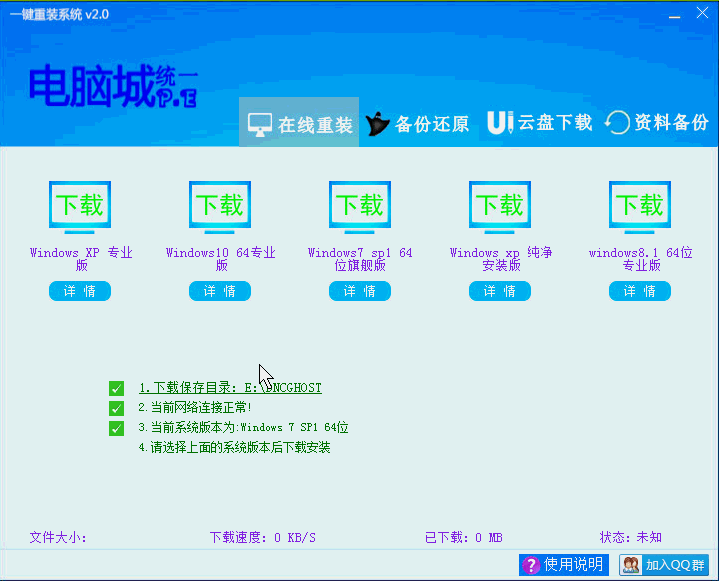Click the 加入QQ群 button

pos(664,564)
